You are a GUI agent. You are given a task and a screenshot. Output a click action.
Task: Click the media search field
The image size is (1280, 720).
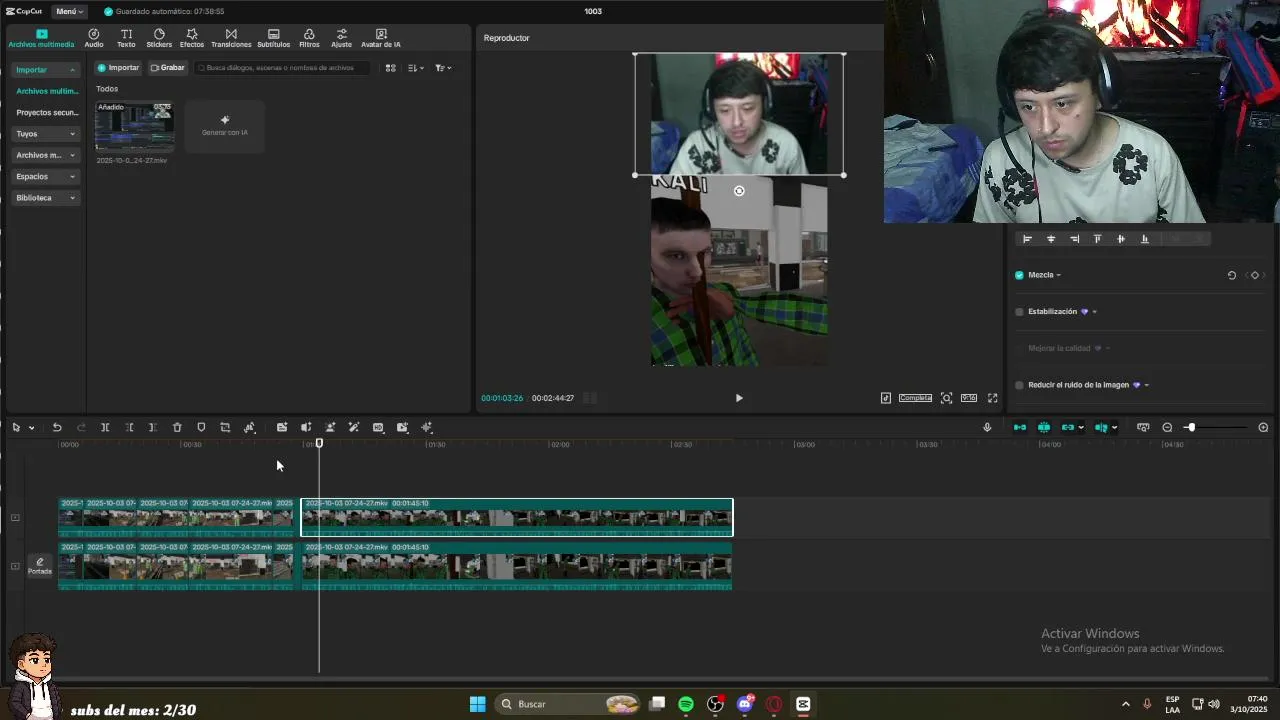point(282,68)
